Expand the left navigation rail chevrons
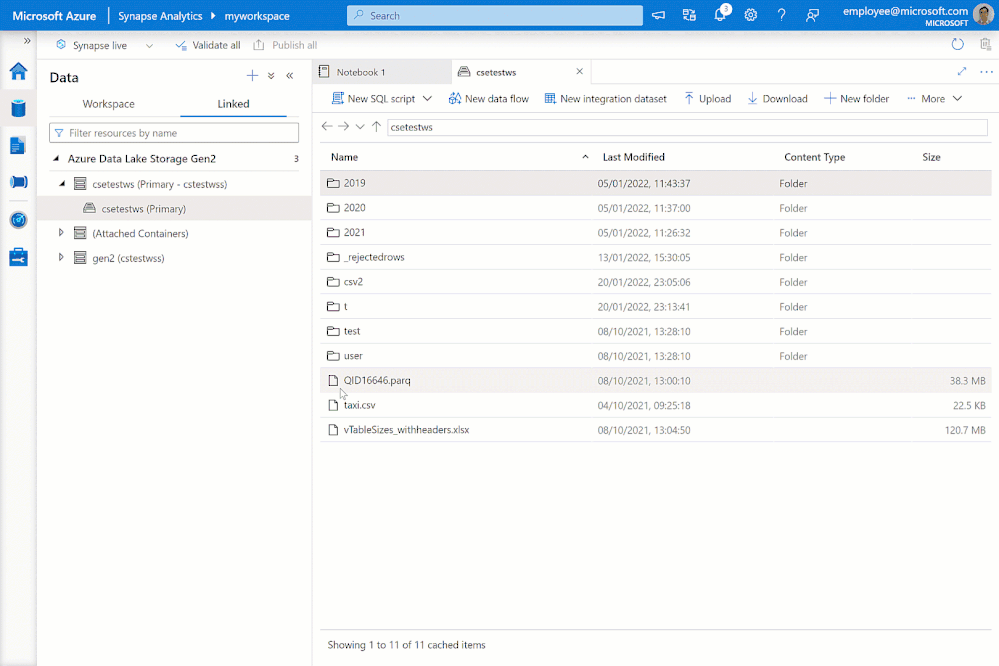The height and width of the screenshot is (666, 999). (x=27, y=41)
